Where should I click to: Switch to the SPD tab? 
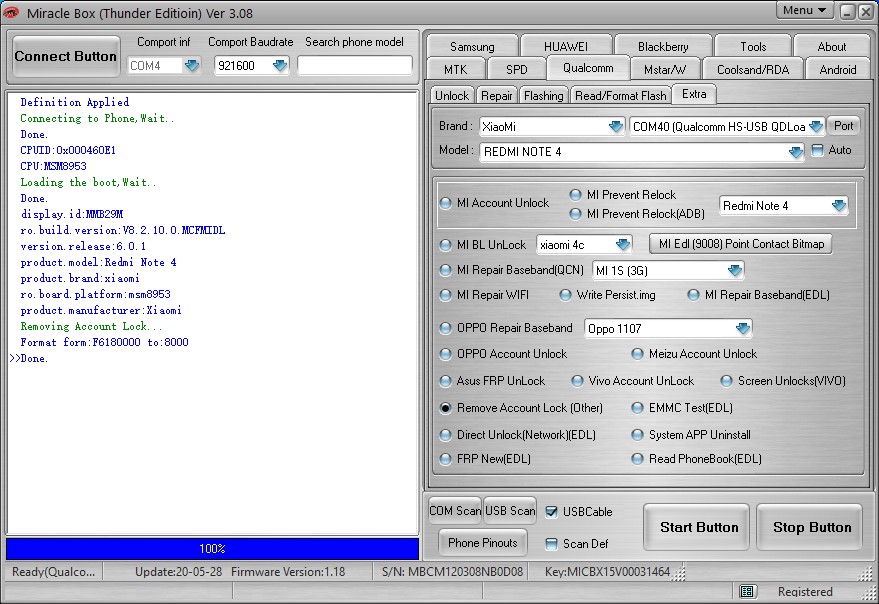point(516,70)
